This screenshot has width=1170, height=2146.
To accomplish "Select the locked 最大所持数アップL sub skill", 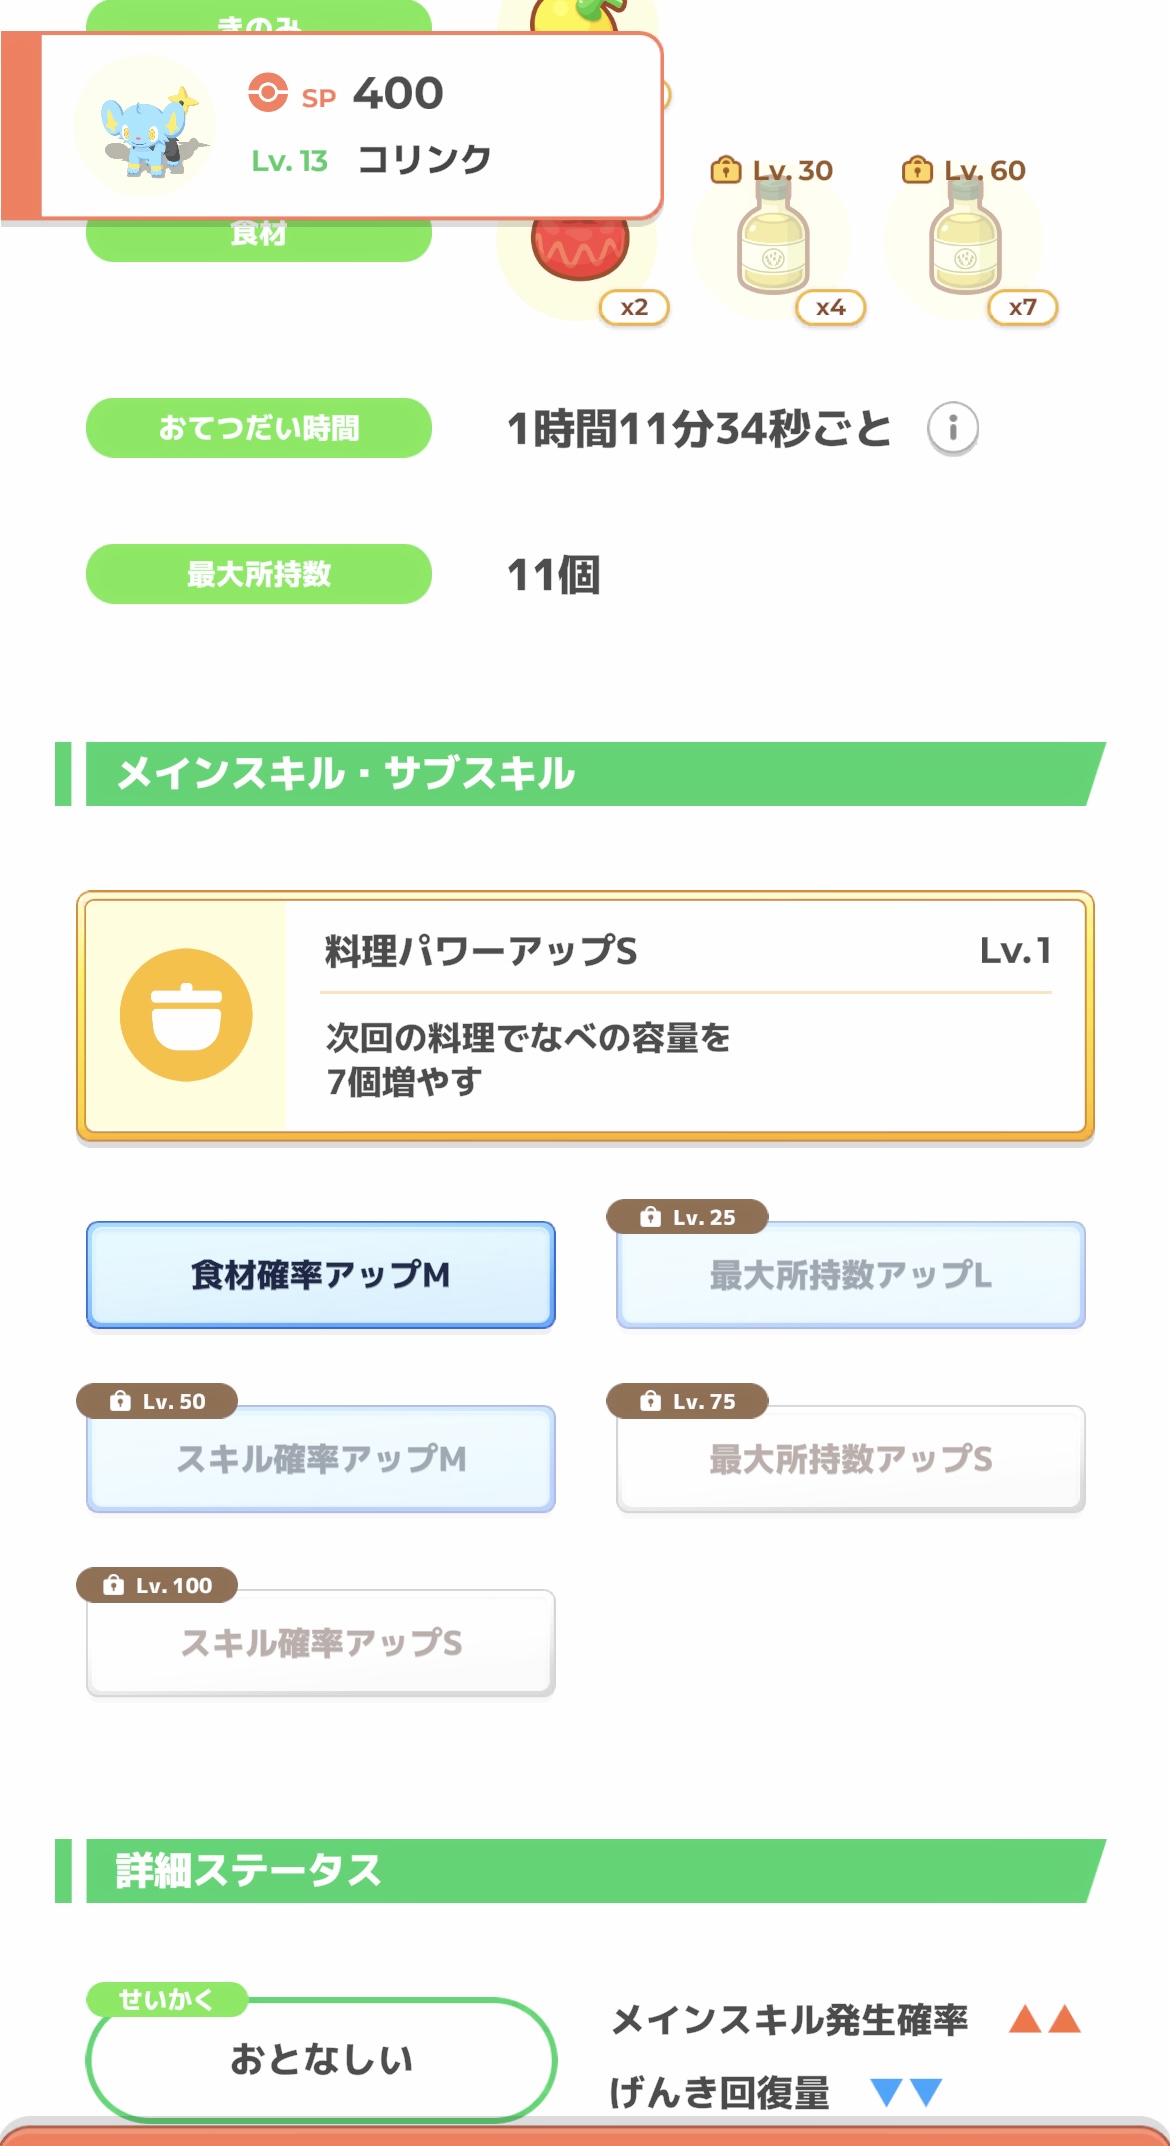I will click(x=850, y=1275).
